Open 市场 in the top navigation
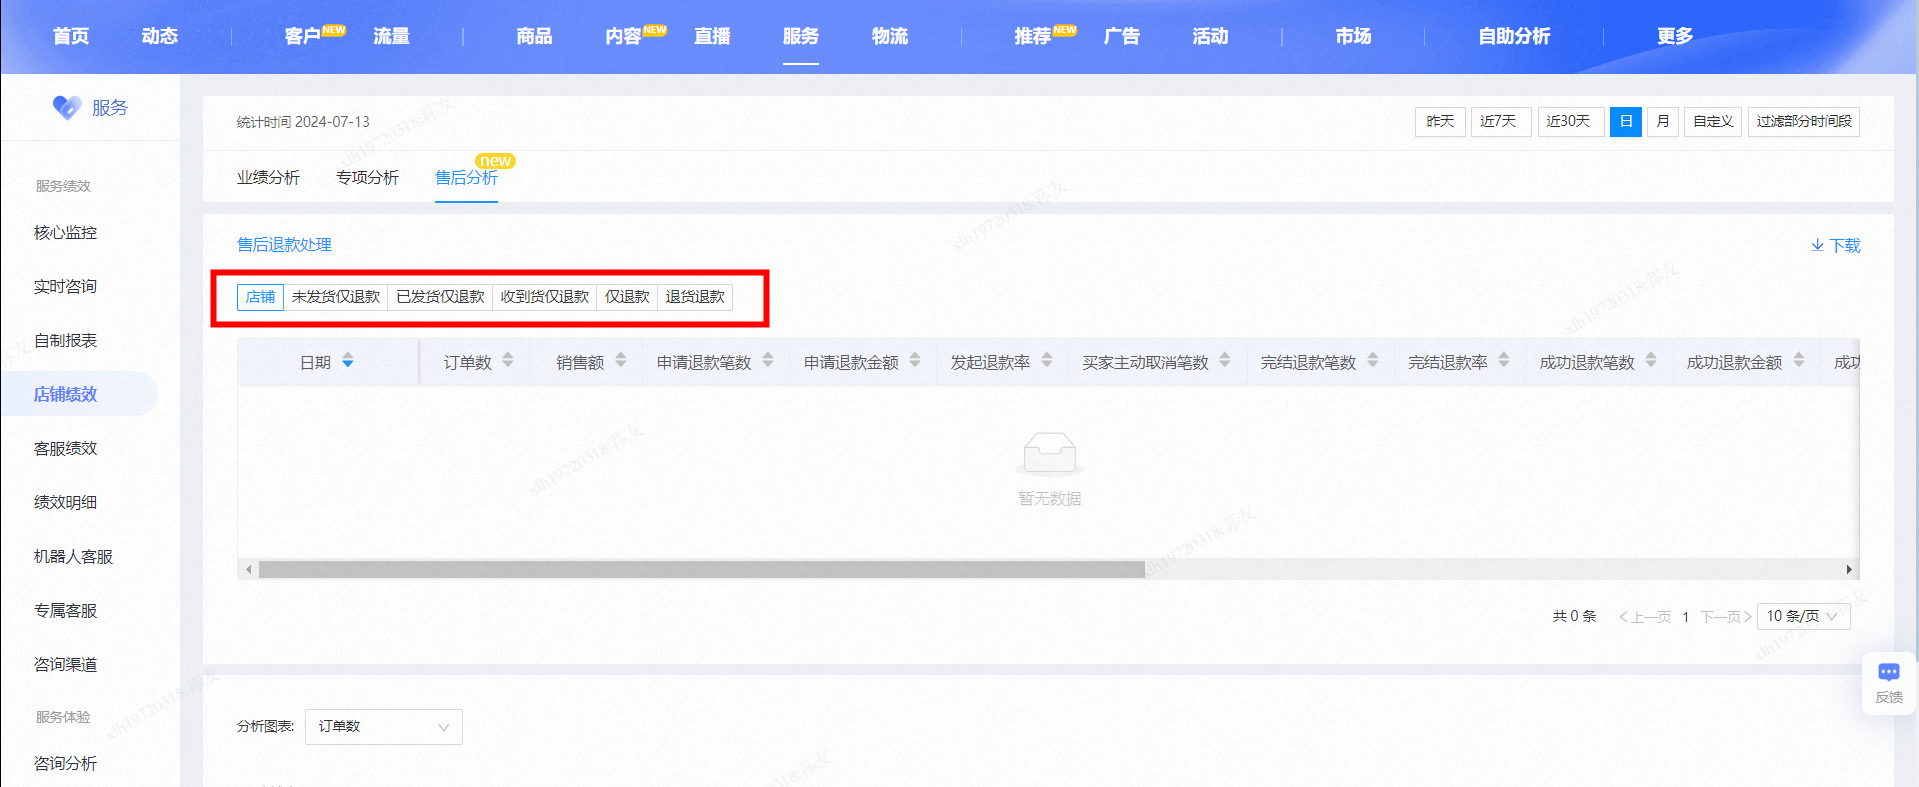 pyautogui.click(x=1353, y=36)
